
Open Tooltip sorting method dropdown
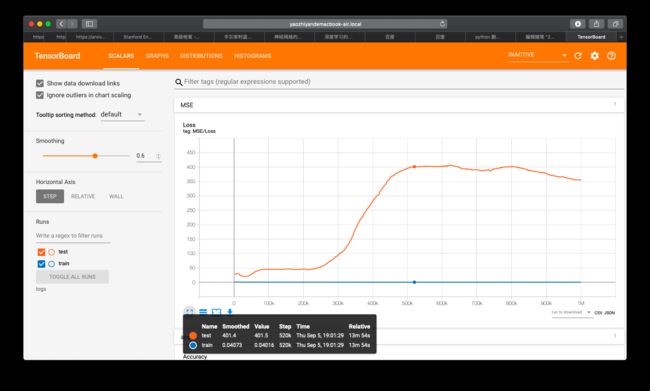(122, 114)
